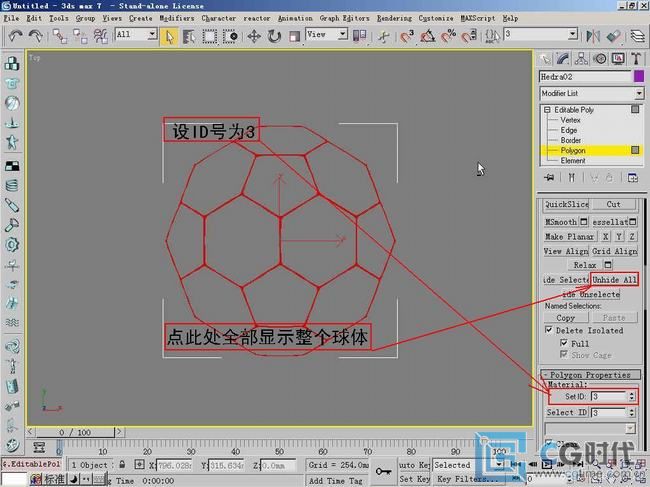Select the Move tool
The width and height of the screenshot is (650, 487).
[x=254, y=36]
